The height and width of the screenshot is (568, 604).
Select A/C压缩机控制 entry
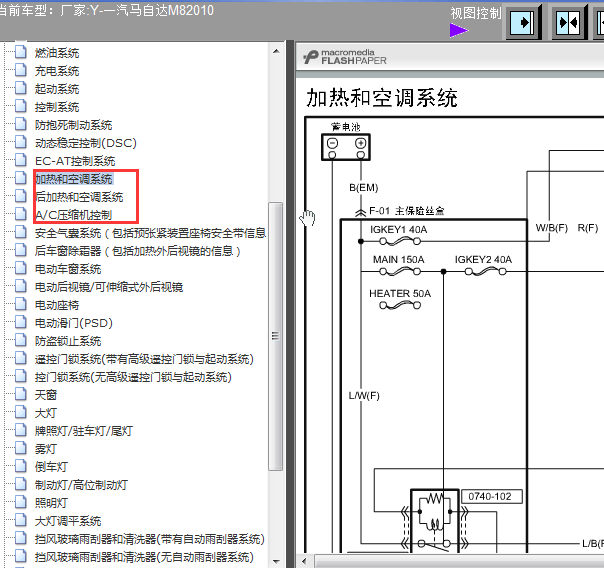pos(74,215)
